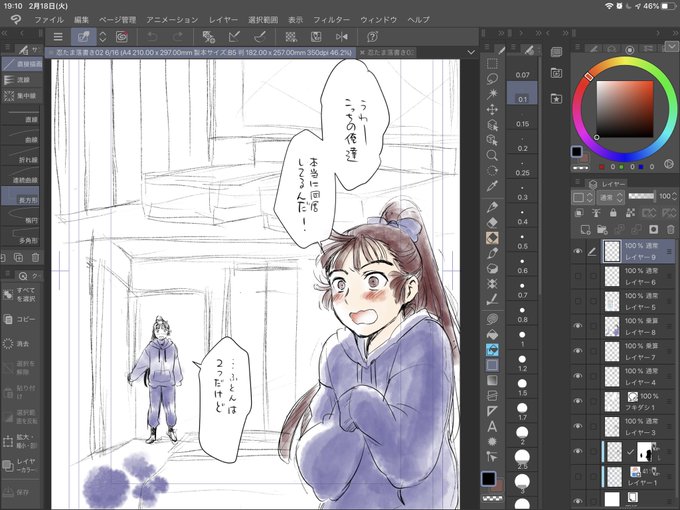Click the flip horizontal icon in command bar
Viewport: 680px width, 510px height.
[342, 37]
